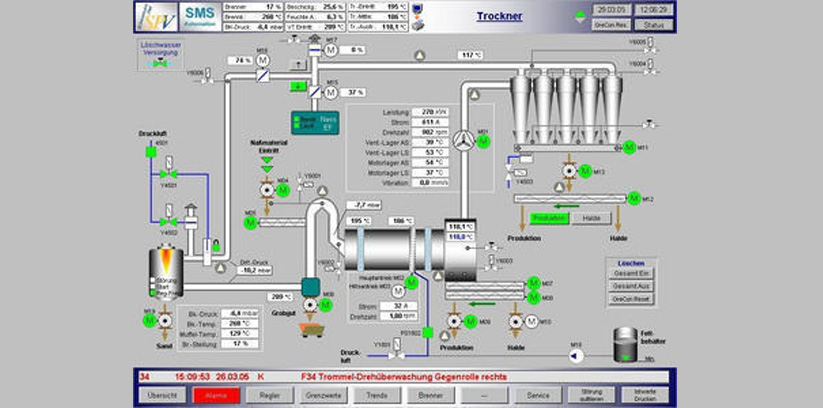
Task: Click the 37 % M15 value field
Action: tap(353, 92)
